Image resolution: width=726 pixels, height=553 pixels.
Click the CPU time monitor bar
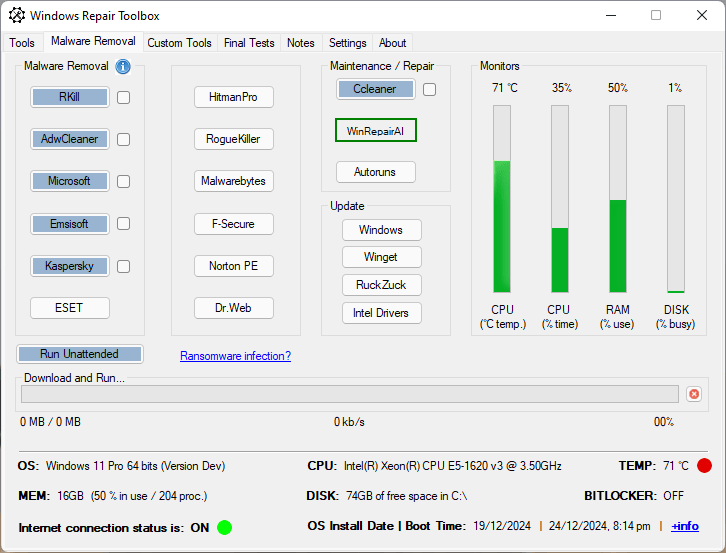click(x=560, y=199)
